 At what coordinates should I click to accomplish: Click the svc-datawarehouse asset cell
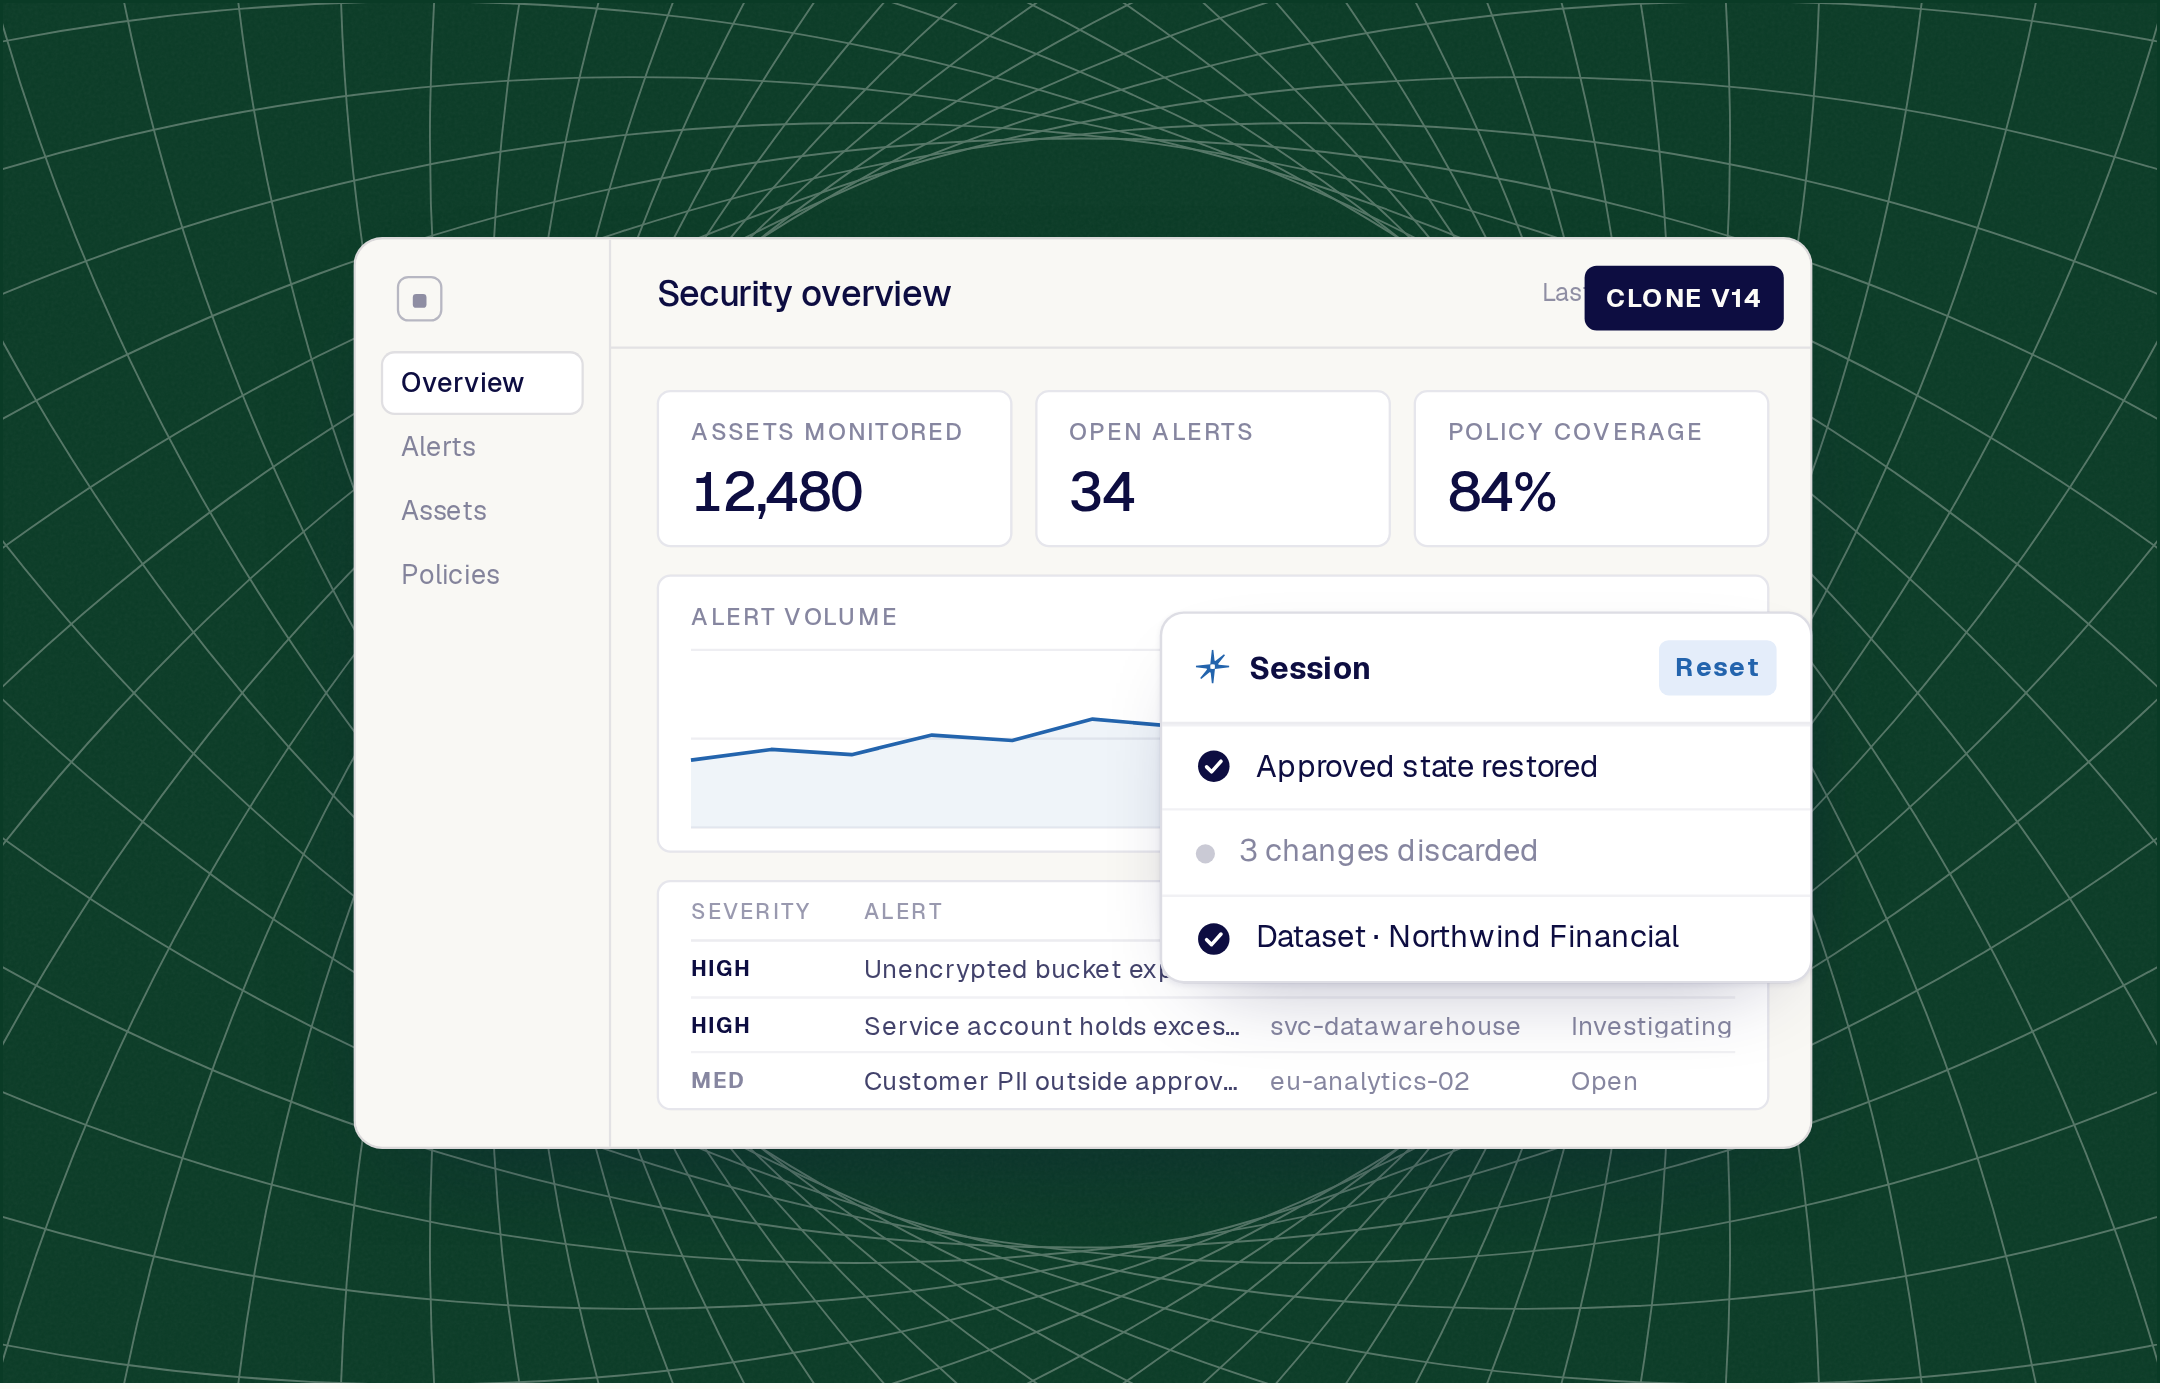coord(1395,1026)
